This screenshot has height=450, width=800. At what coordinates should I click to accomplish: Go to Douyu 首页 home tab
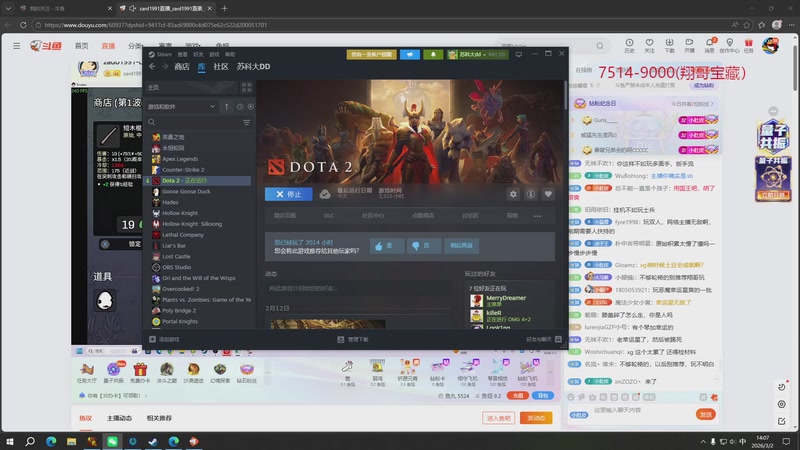click(x=82, y=46)
